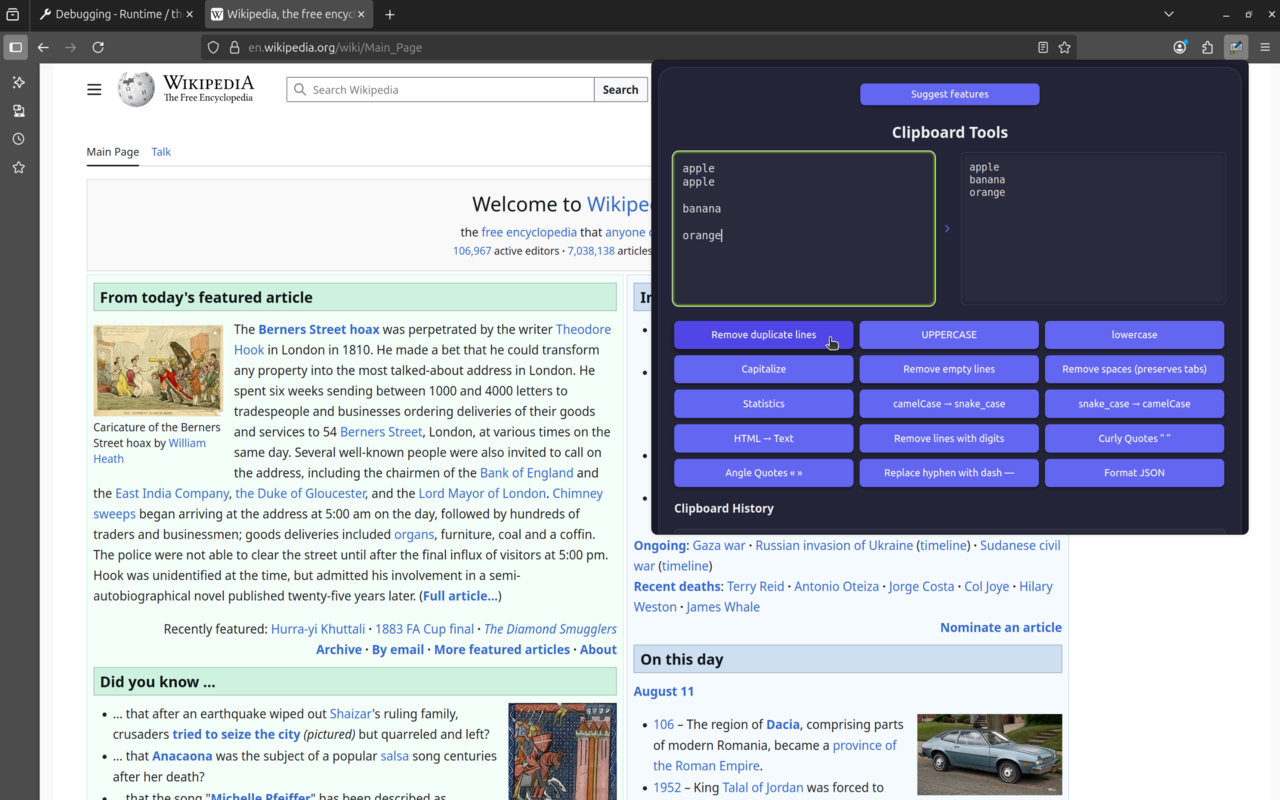Open synced tabs in the sidebar
This screenshot has height=800, width=1280.
pos(18,111)
